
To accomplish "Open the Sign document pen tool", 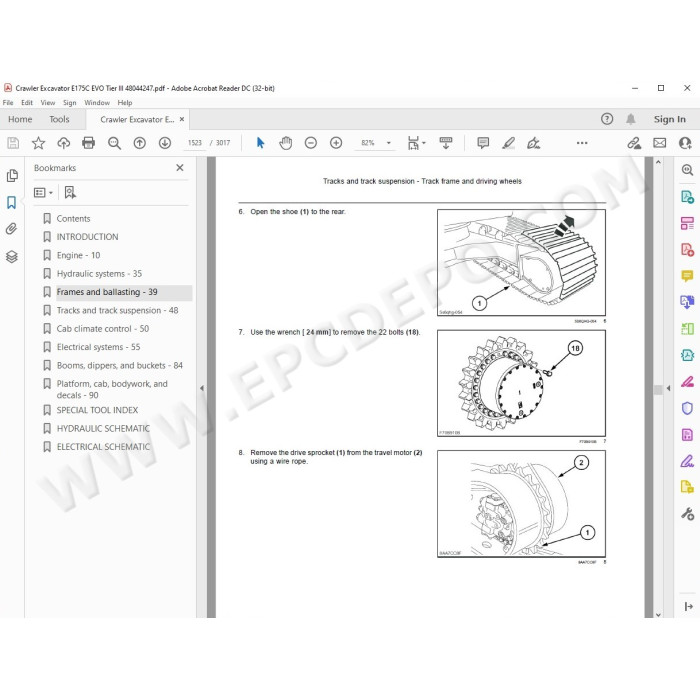I will (x=533, y=143).
